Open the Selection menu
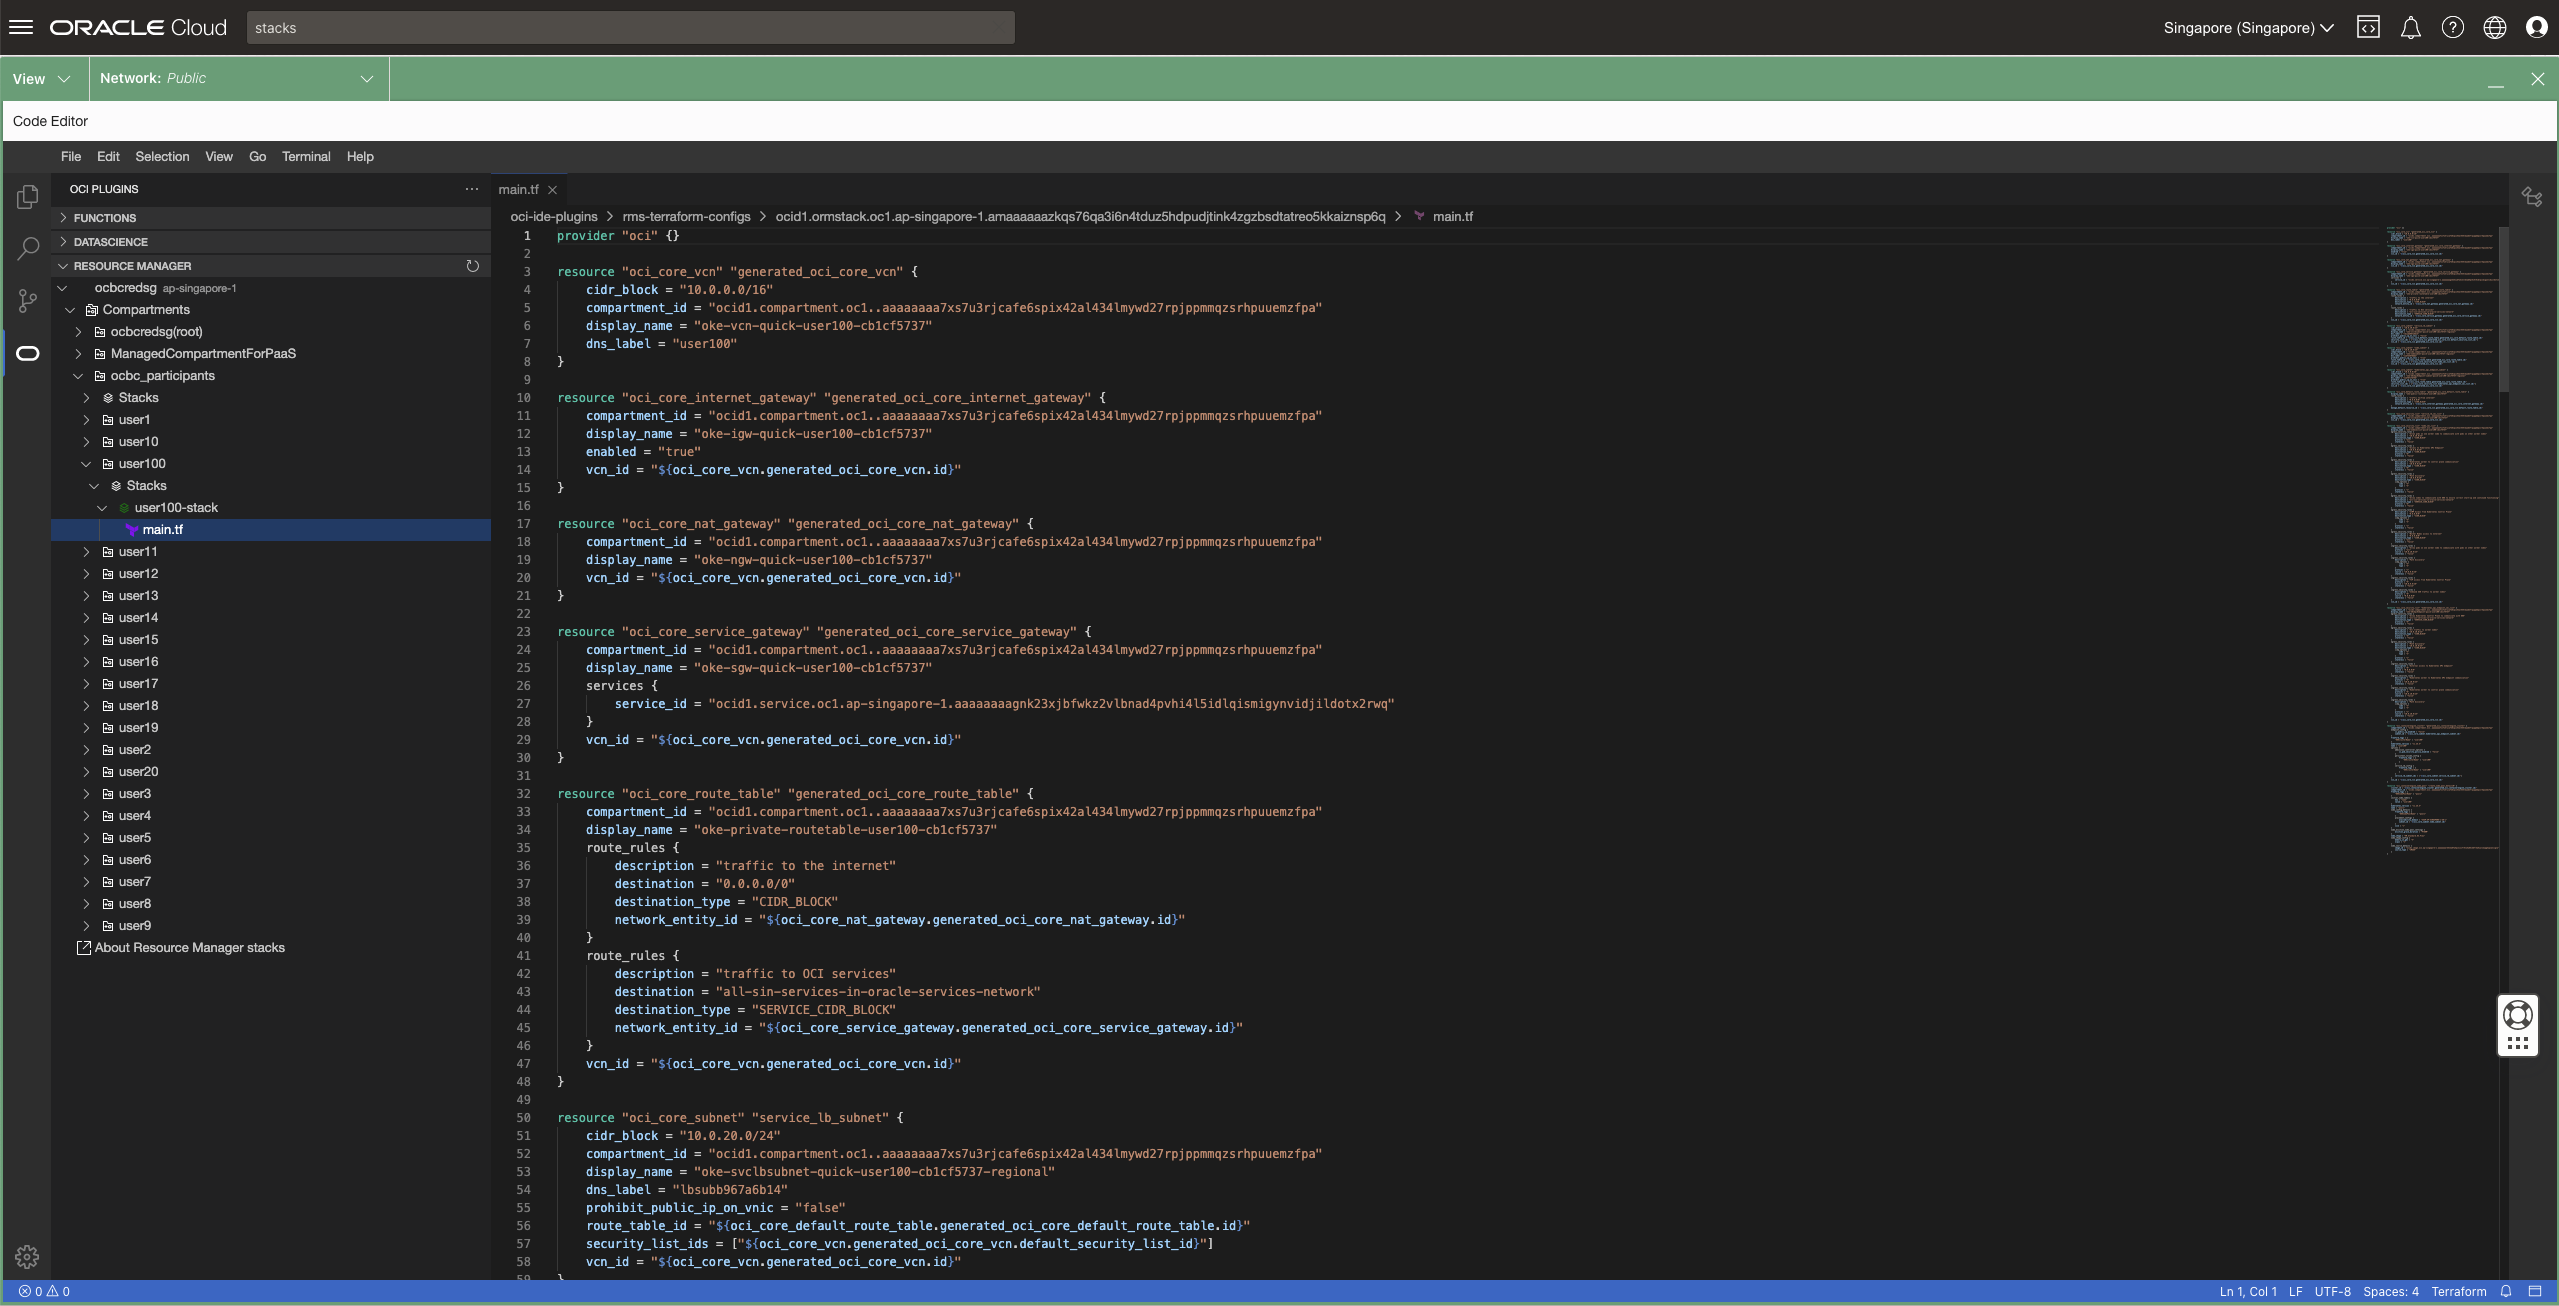The width and height of the screenshot is (2559, 1306). [162, 157]
